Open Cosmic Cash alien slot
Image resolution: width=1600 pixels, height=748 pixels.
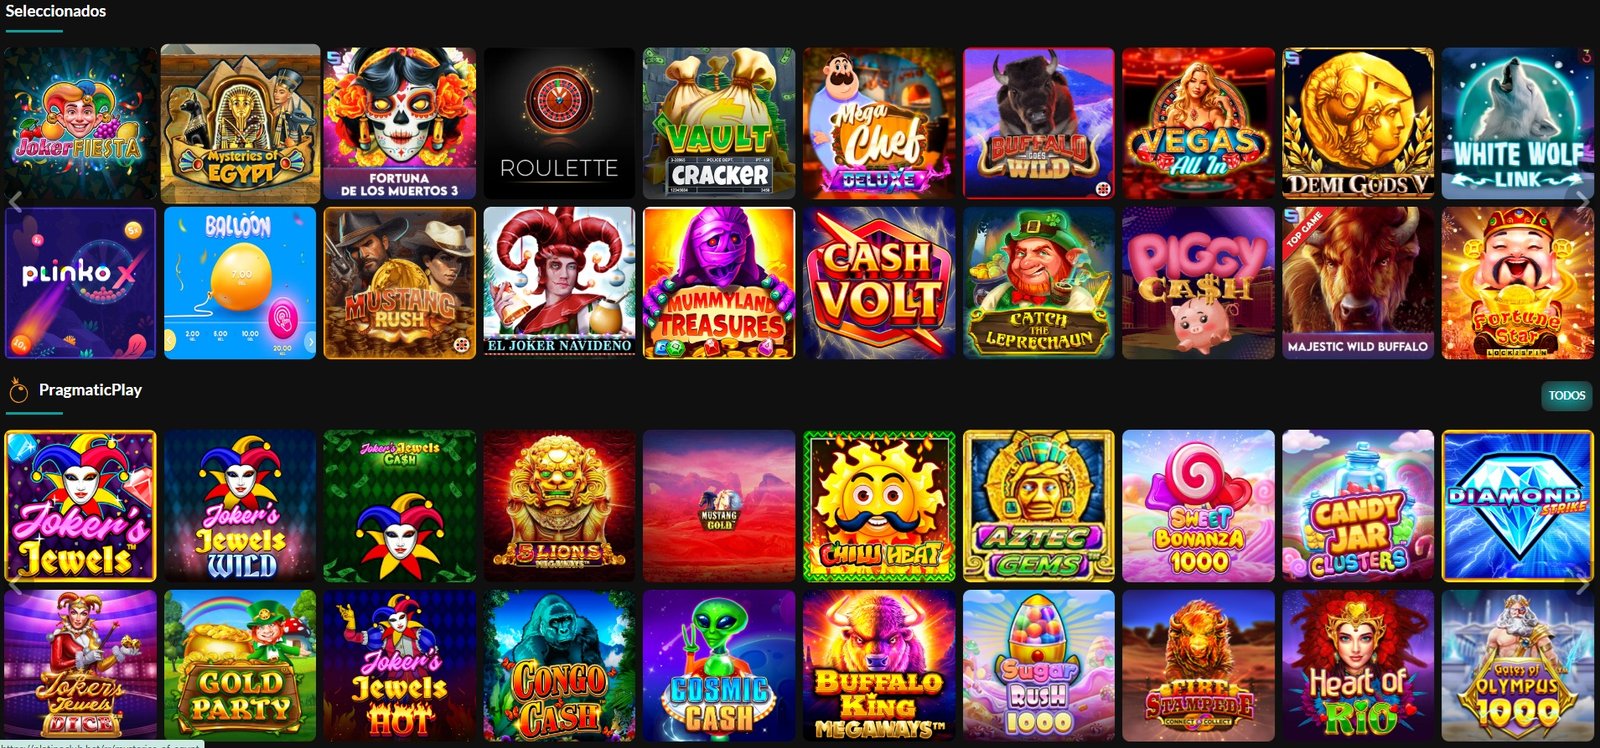click(x=719, y=666)
